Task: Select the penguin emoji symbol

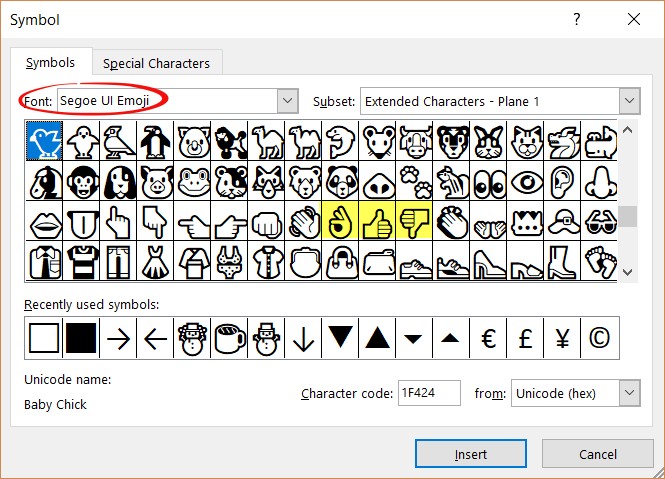Action: (x=156, y=141)
